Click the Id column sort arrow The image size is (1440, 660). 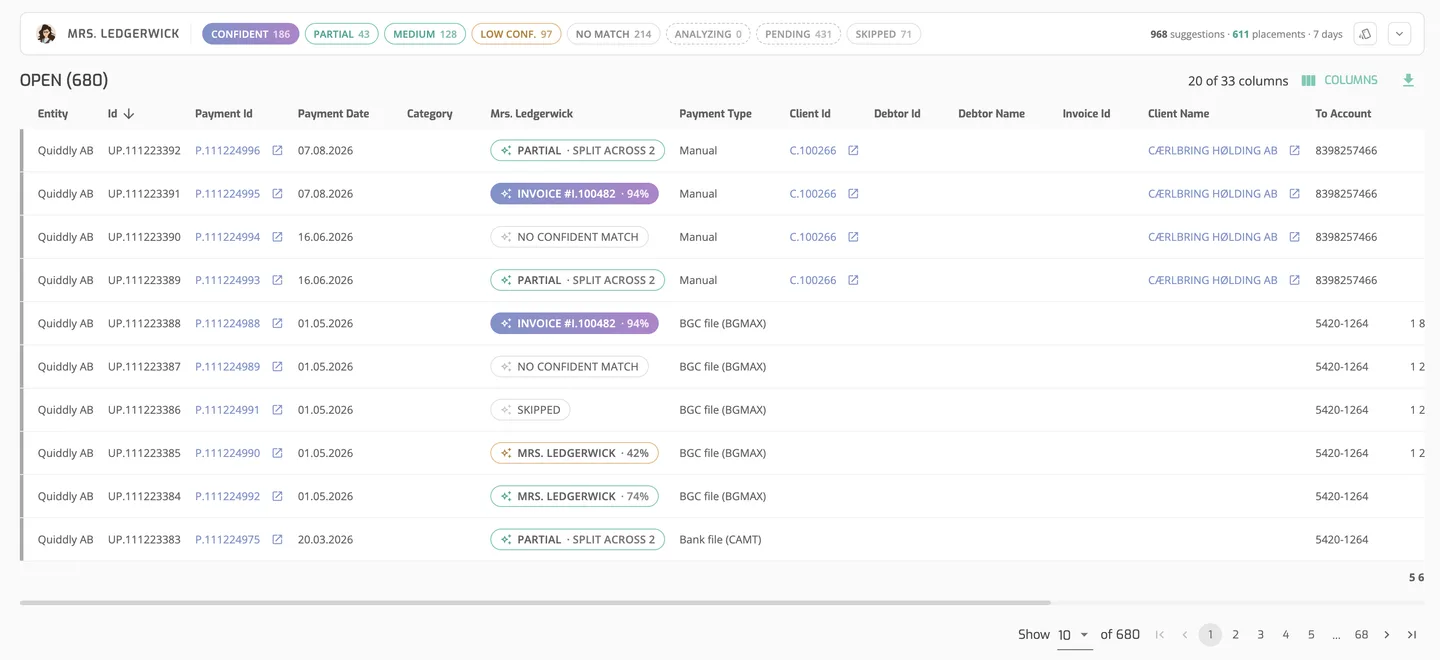129,114
